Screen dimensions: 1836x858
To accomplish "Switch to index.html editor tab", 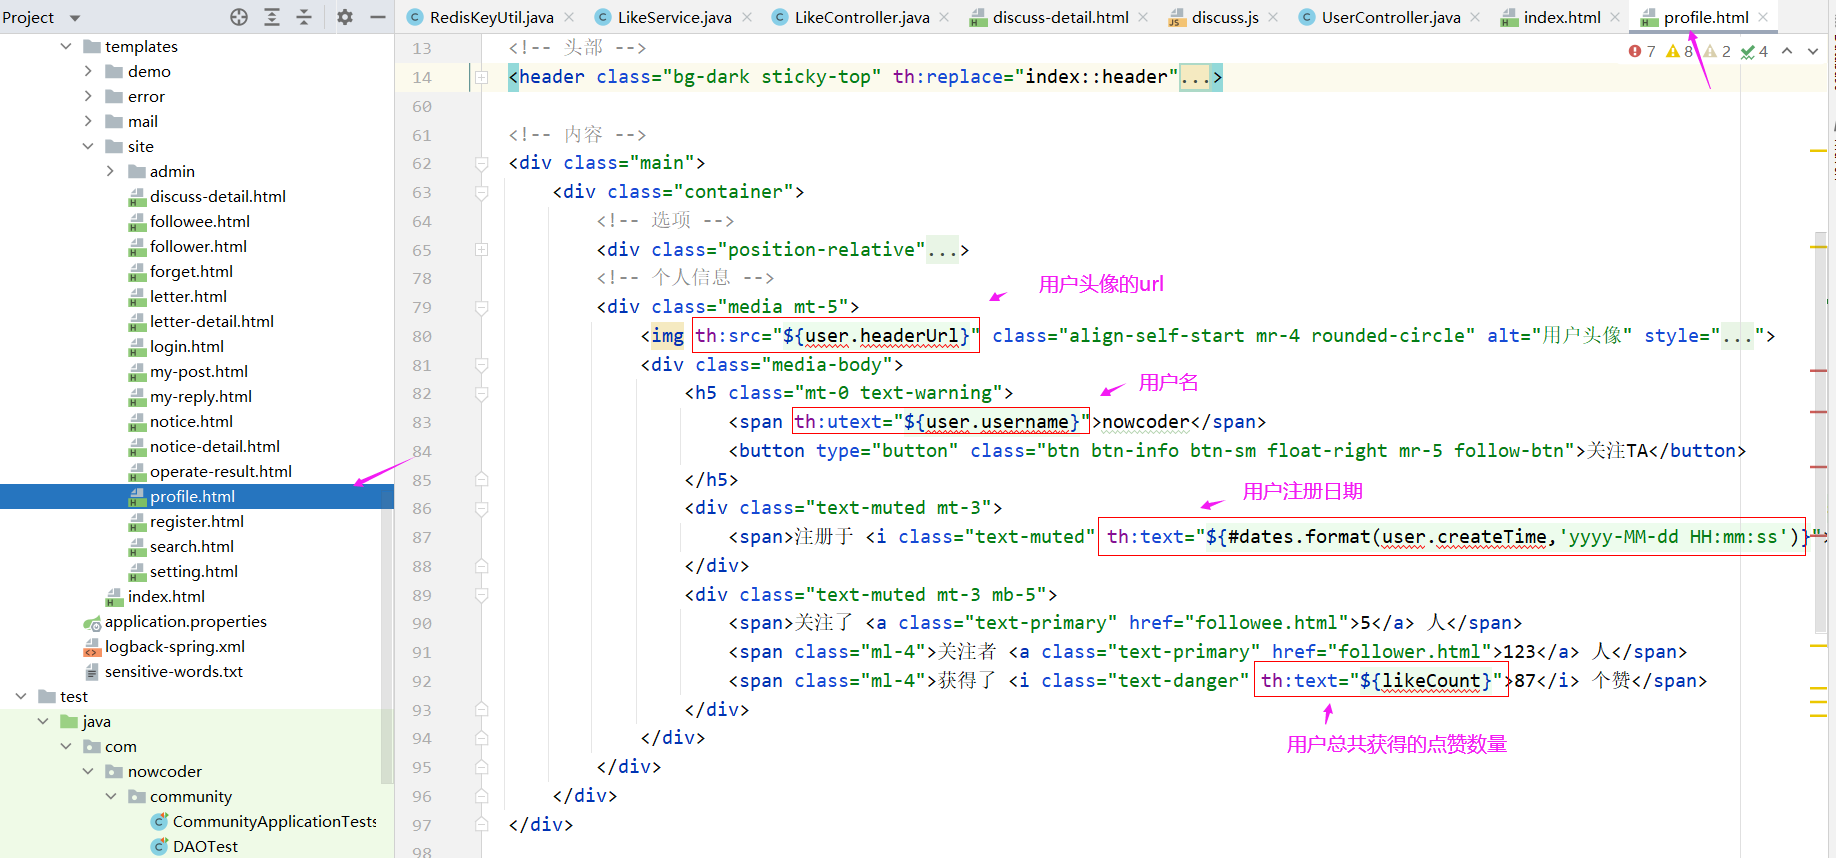I will (1562, 17).
